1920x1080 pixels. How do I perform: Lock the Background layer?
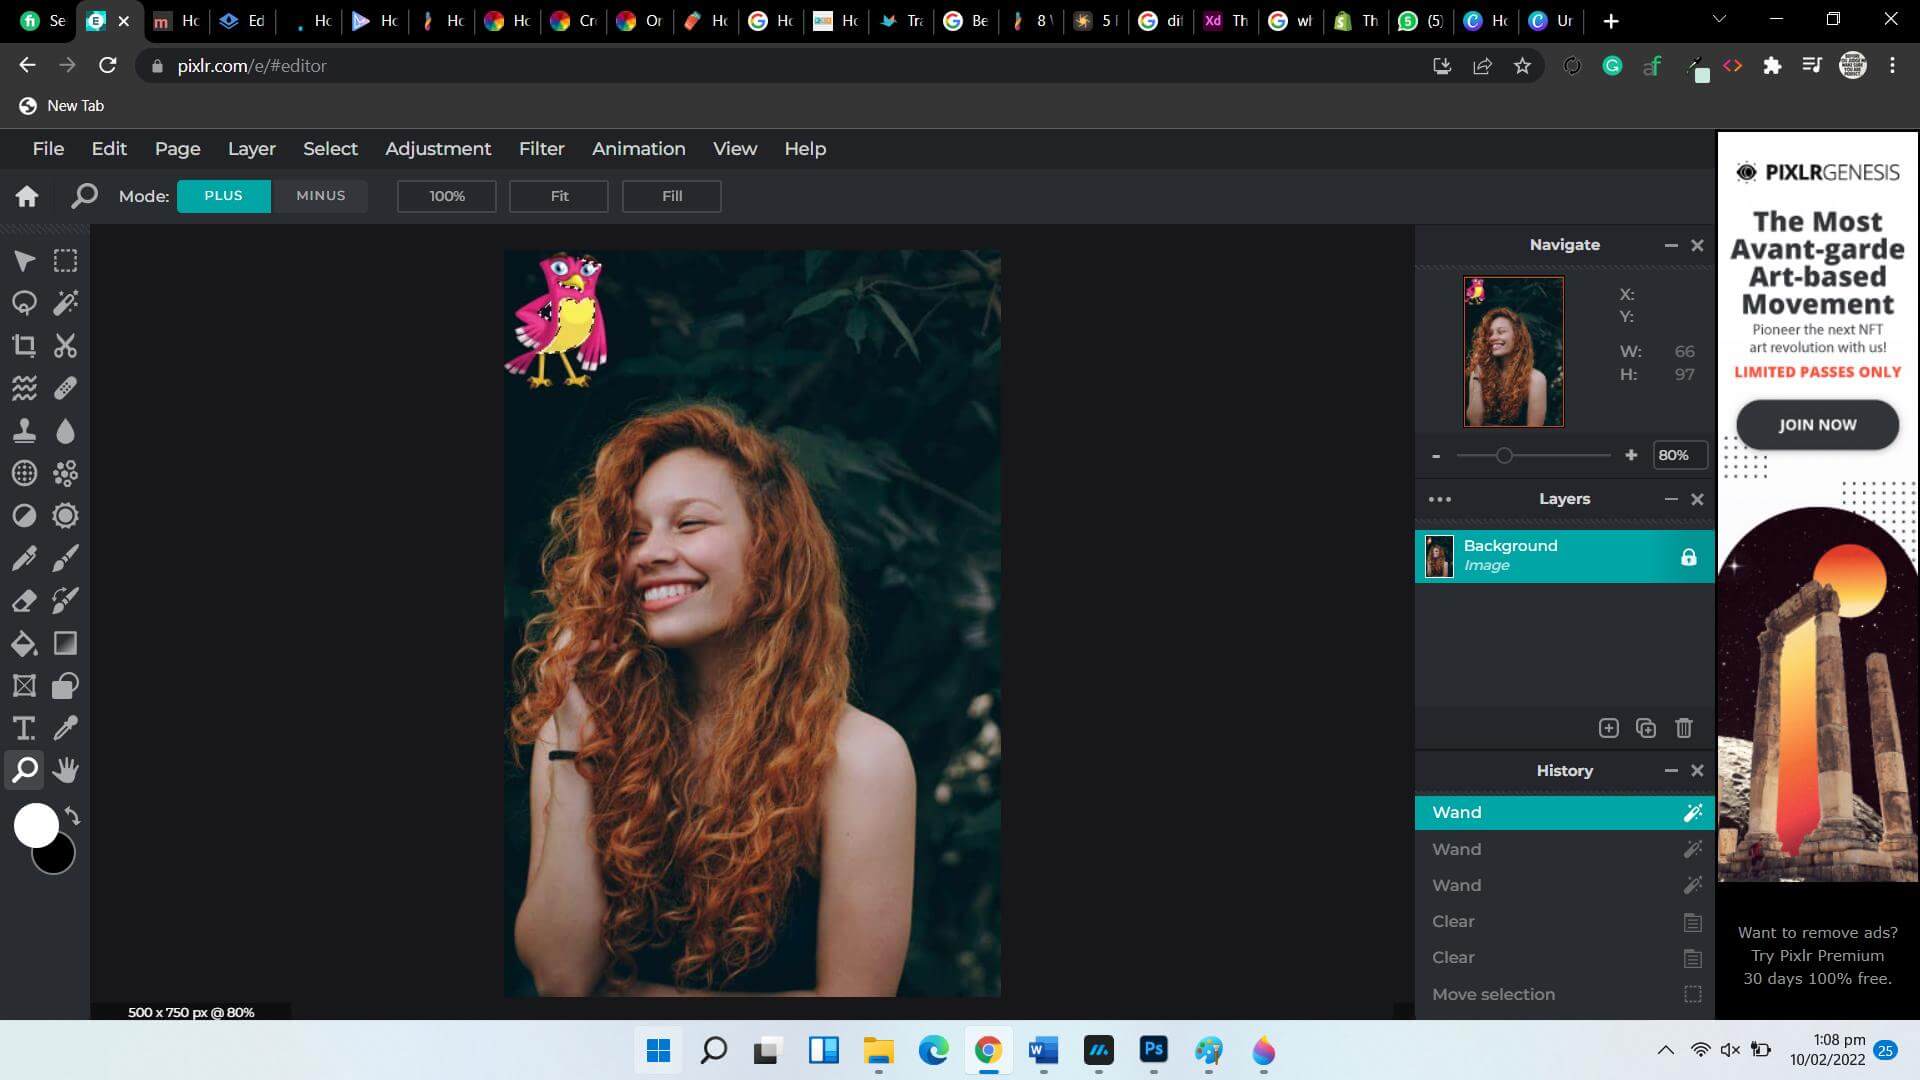(x=1688, y=555)
